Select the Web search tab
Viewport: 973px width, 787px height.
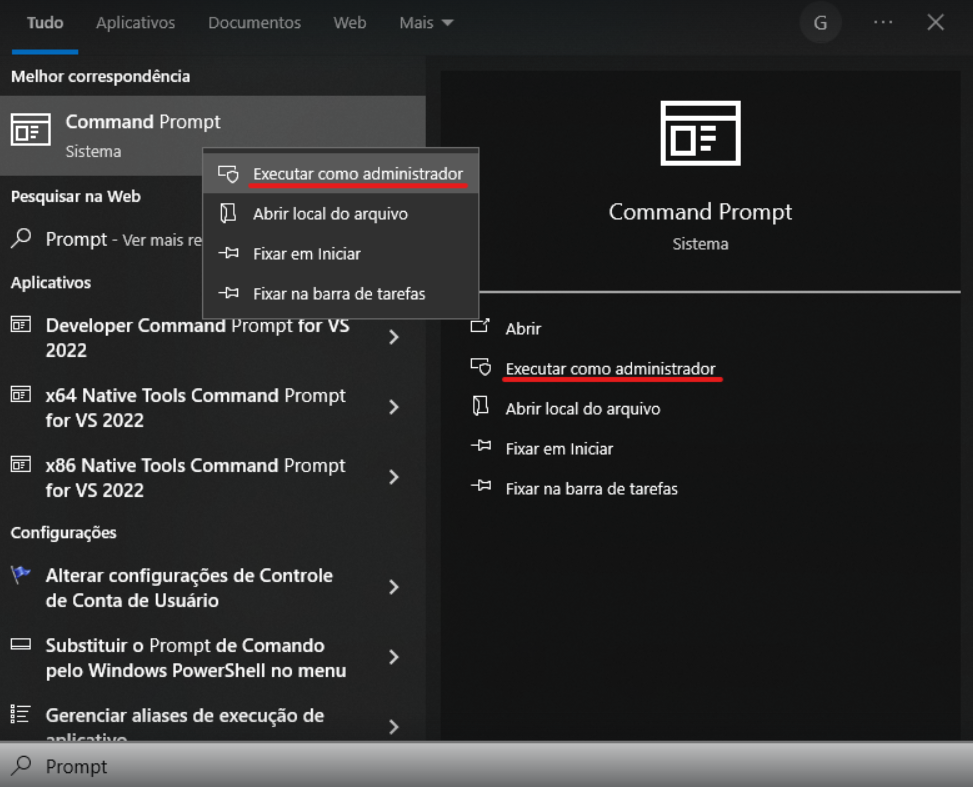click(349, 23)
